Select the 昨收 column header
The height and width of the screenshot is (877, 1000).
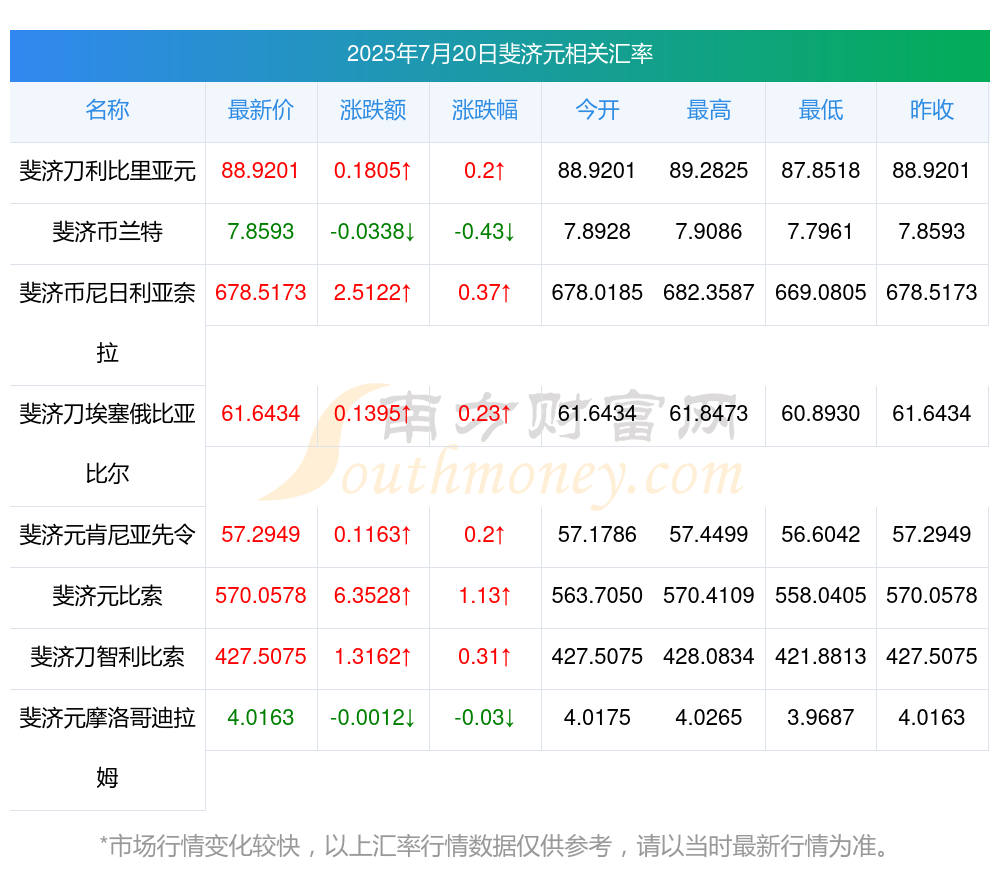click(932, 110)
